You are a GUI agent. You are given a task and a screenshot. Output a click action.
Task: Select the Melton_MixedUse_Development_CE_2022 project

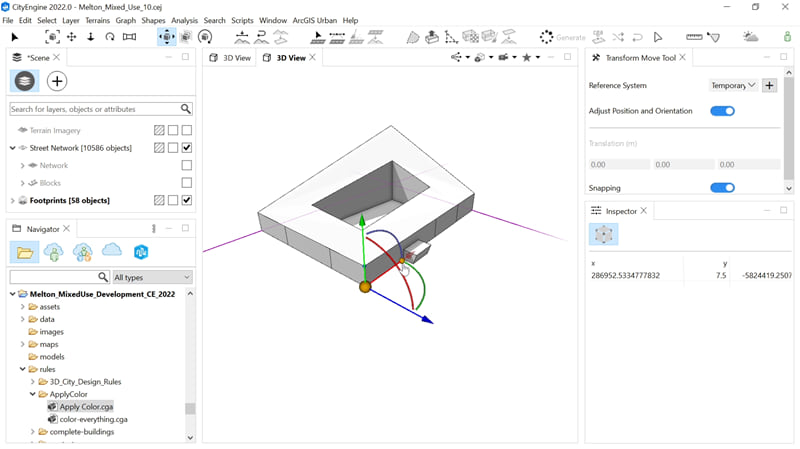click(x=102, y=294)
